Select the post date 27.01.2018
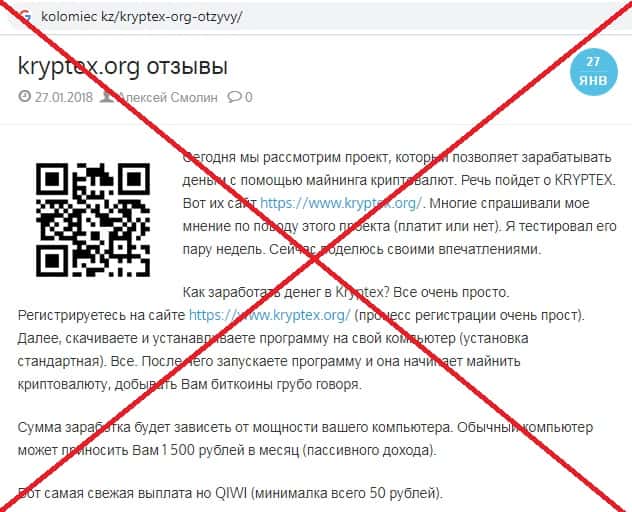 pos(64,97)
